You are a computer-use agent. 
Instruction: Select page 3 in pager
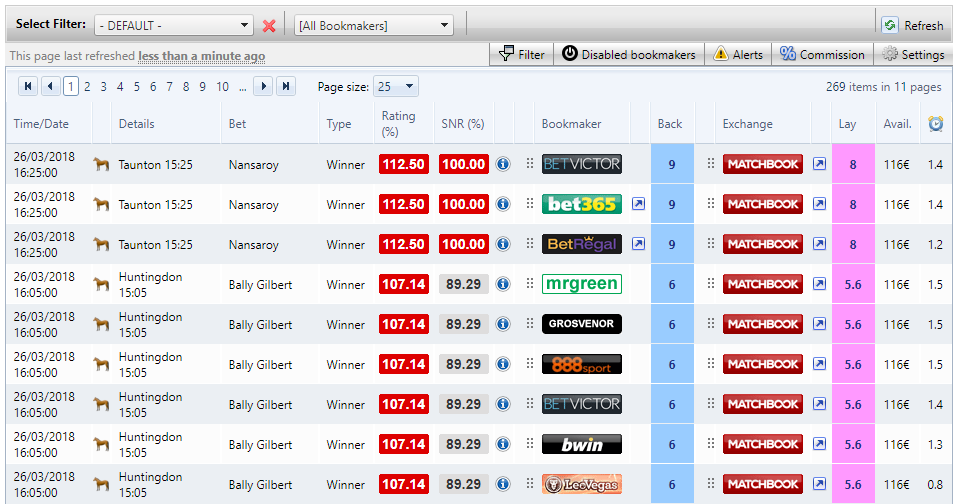point(104,87)
